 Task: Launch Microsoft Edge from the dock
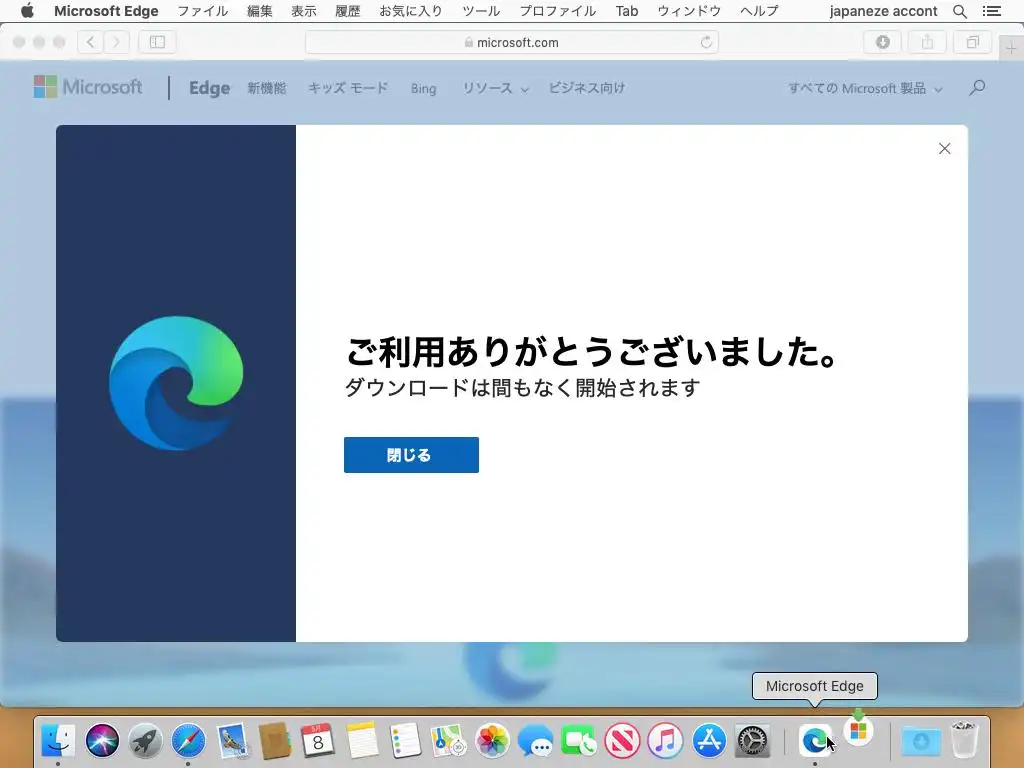(815, 741)
